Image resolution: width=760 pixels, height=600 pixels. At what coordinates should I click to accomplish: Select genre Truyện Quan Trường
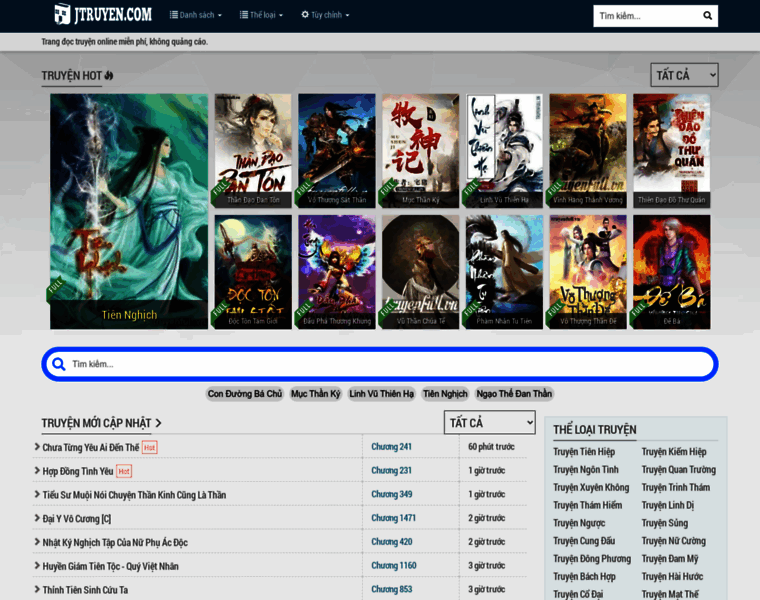679,470
